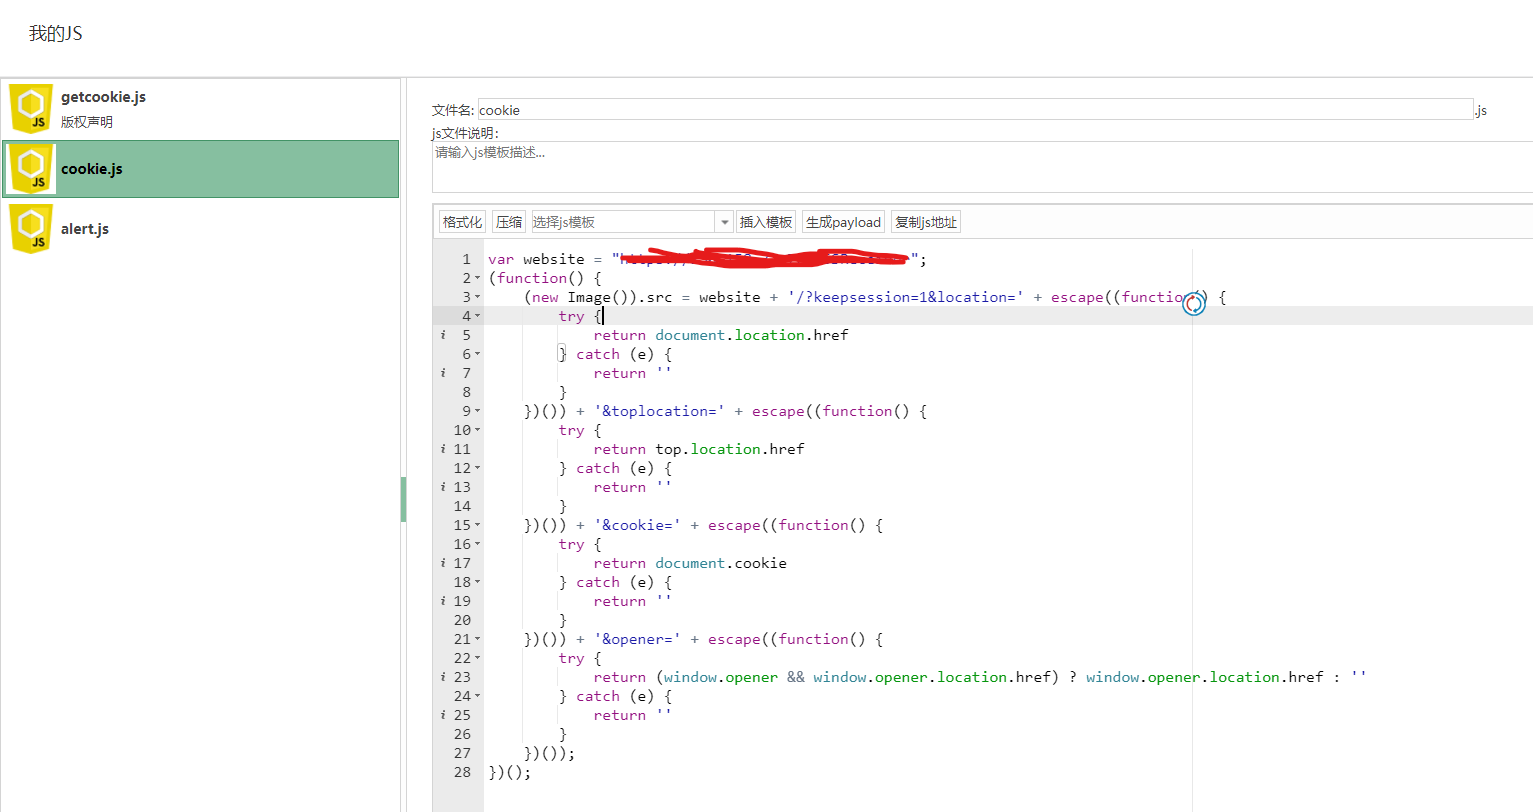The image size is (1533, 812).
Task: Click the 复制js地址 button
Action: [x=926, y=222]
